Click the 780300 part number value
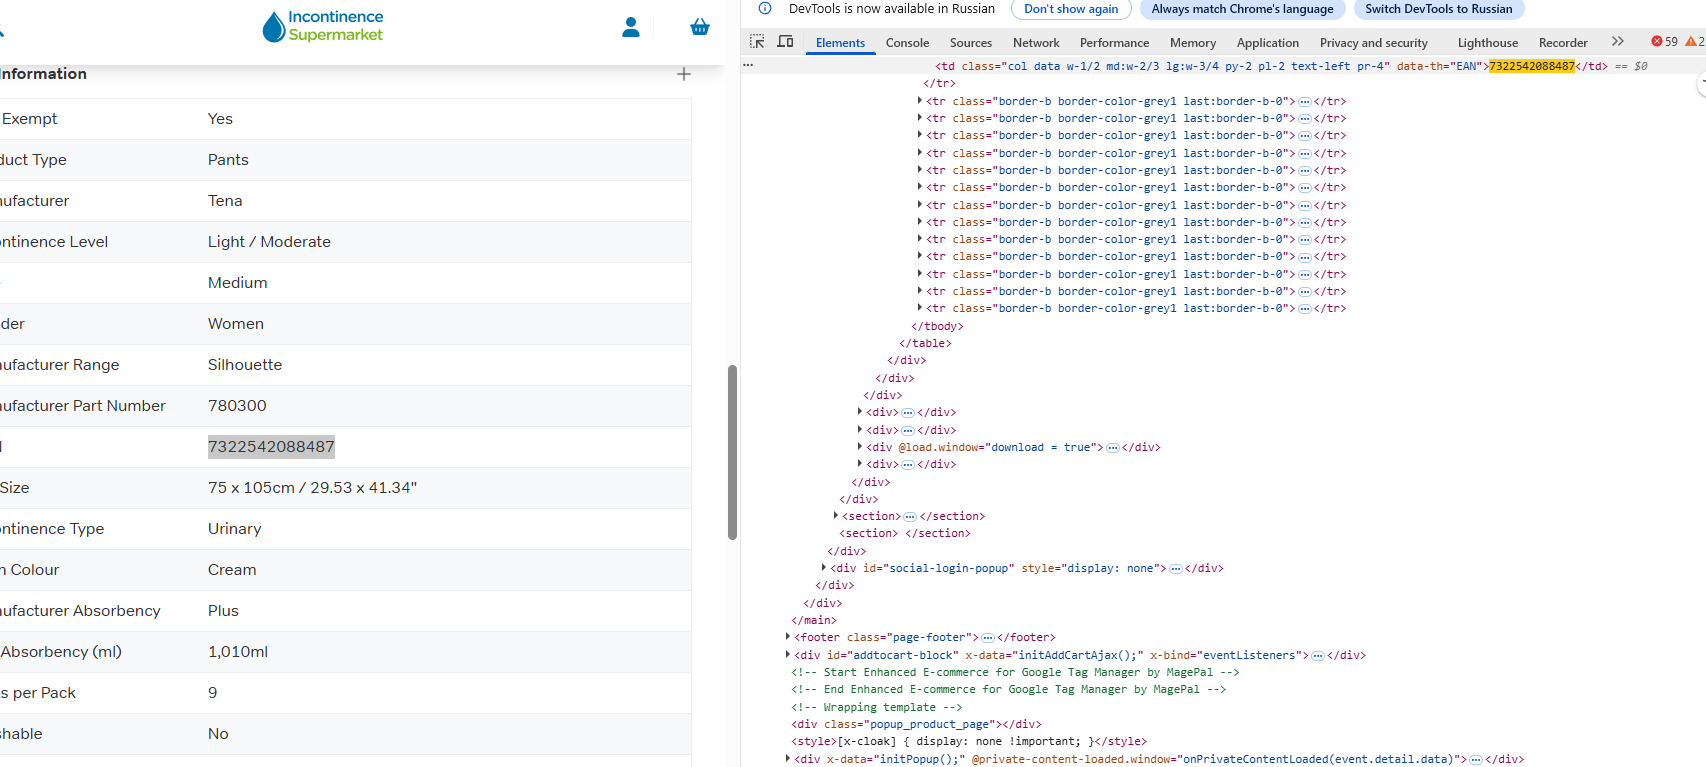1706x767 pixels. [237, 406]
